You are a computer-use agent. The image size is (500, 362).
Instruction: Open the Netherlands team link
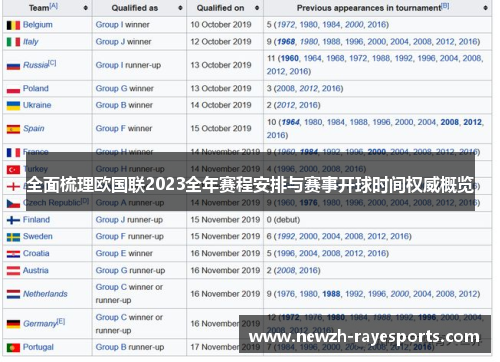point(45,294)
